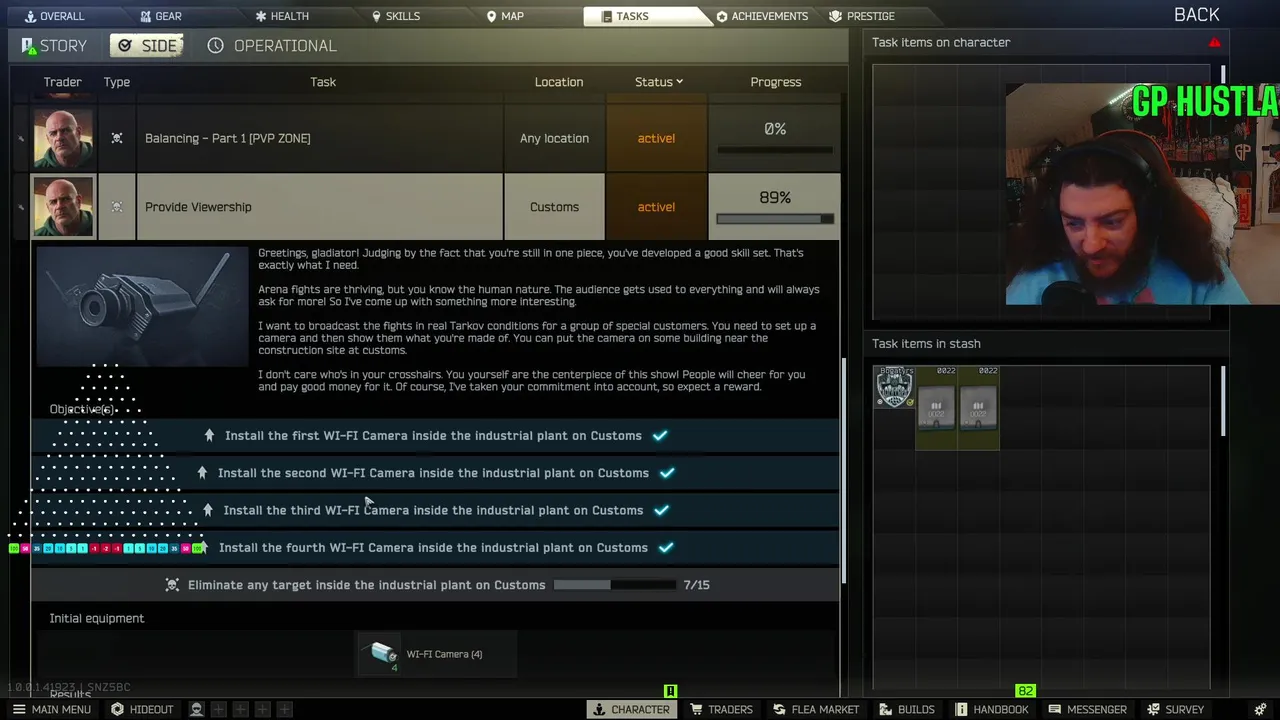Click checkmark on first WI-FI Camera objective
1280x720 pixels.
tap(660, 436)
